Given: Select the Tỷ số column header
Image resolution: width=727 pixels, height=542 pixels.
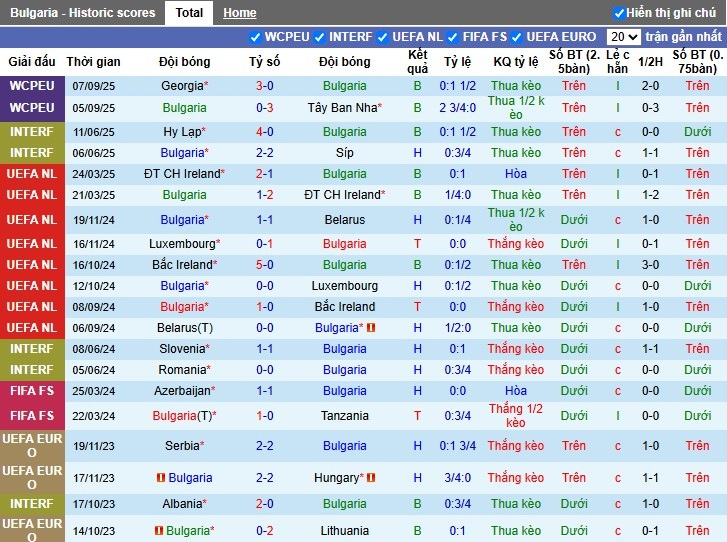Looking at the screenshot, I should [265, 61].
